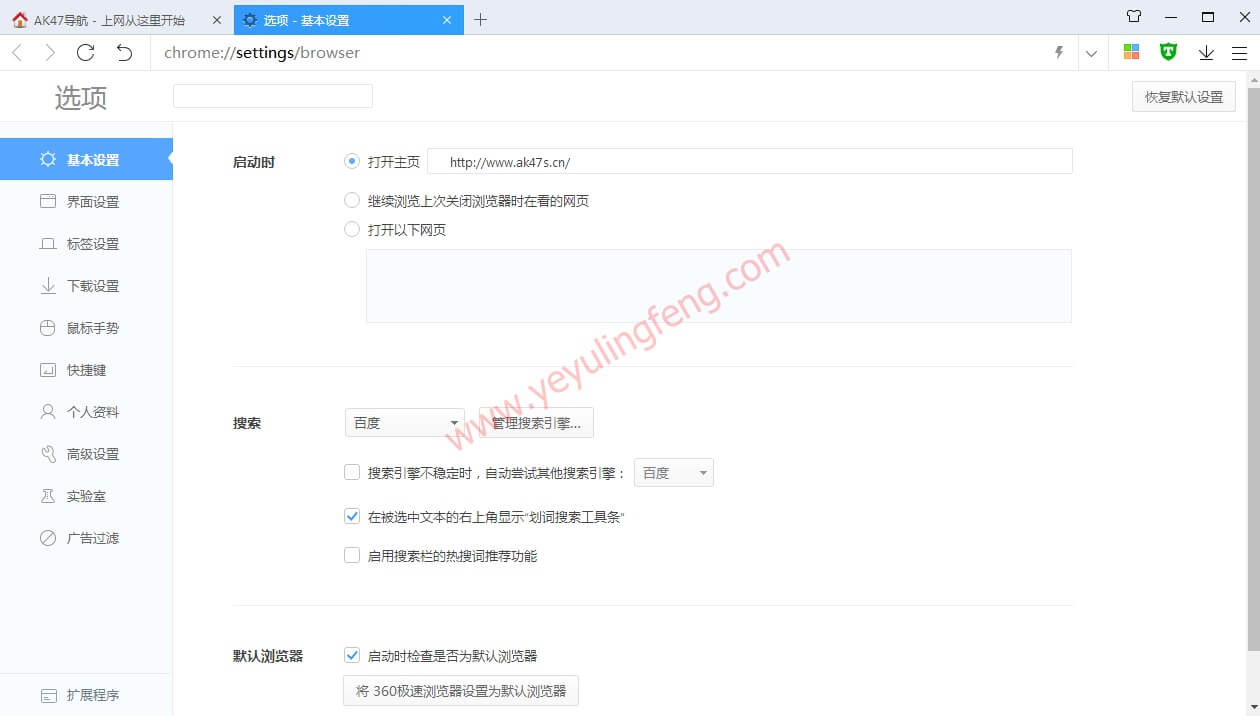Click the undo closed tab icon
The width and height of the screenshot is (1260, 716).
(x=124, y=53)
